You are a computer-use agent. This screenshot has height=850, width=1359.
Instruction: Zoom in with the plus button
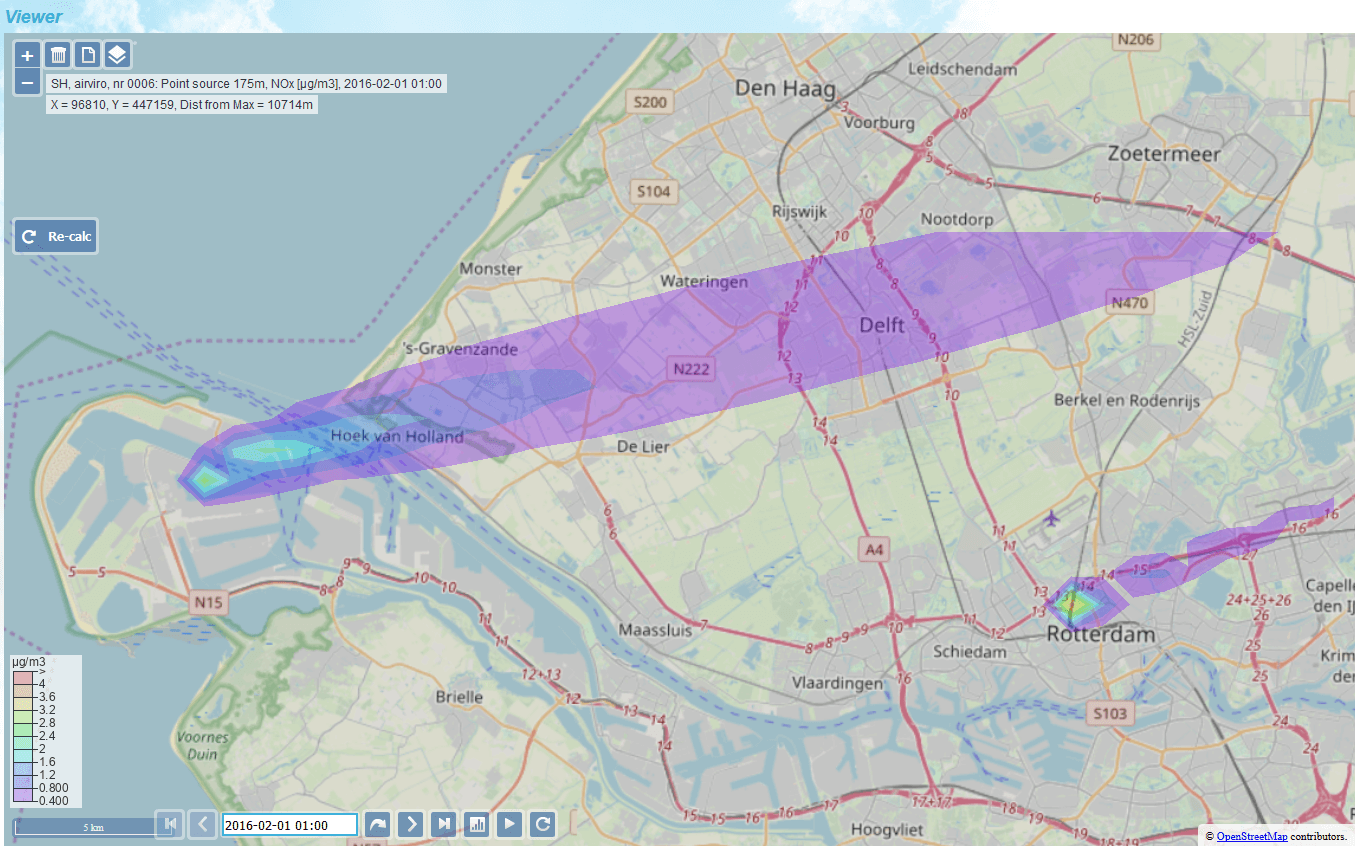[27, 55]
